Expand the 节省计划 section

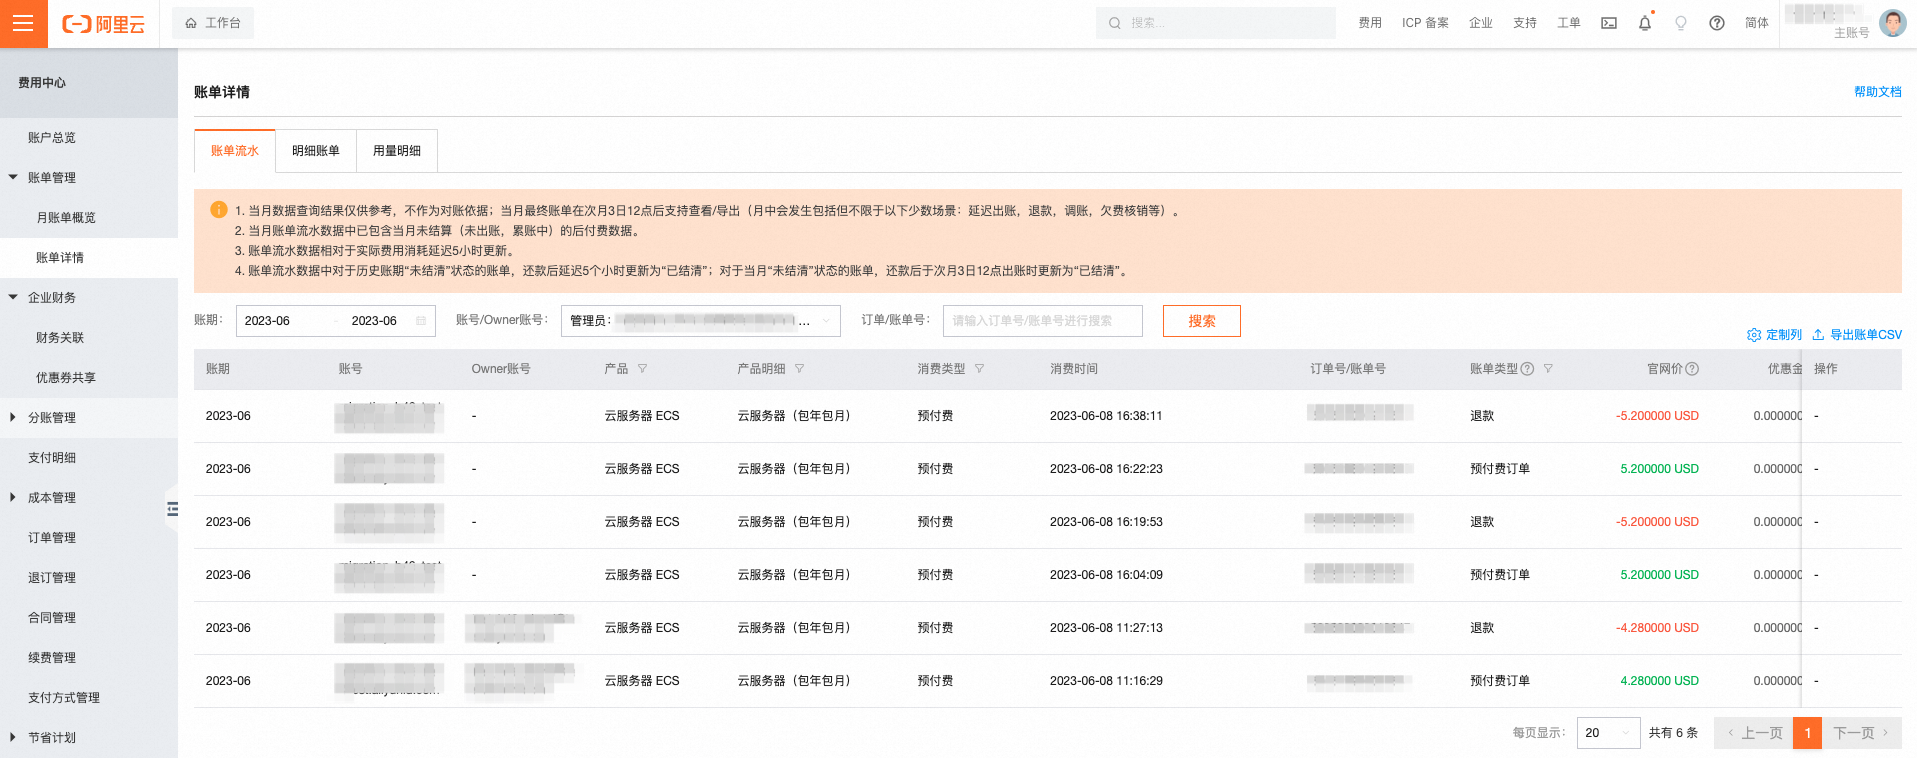tap(13, 737)
